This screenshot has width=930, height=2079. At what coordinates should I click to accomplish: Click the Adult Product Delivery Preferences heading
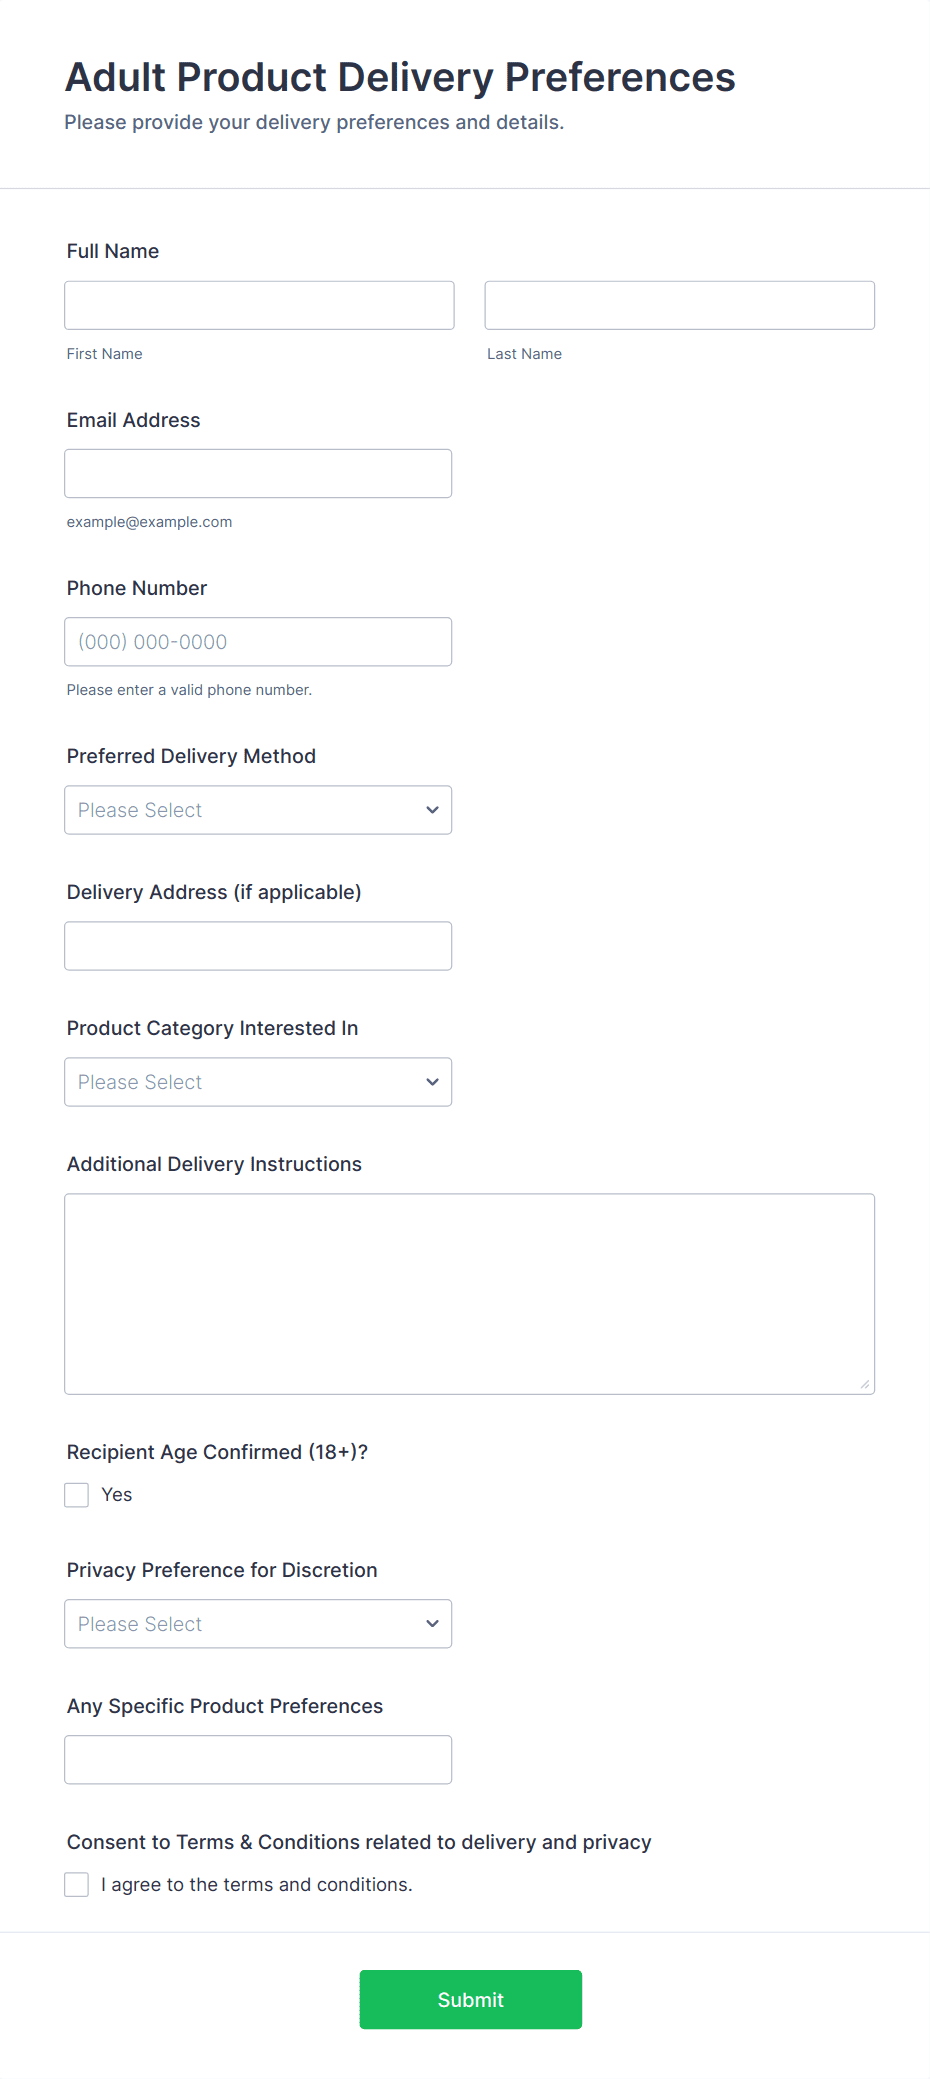400,77
